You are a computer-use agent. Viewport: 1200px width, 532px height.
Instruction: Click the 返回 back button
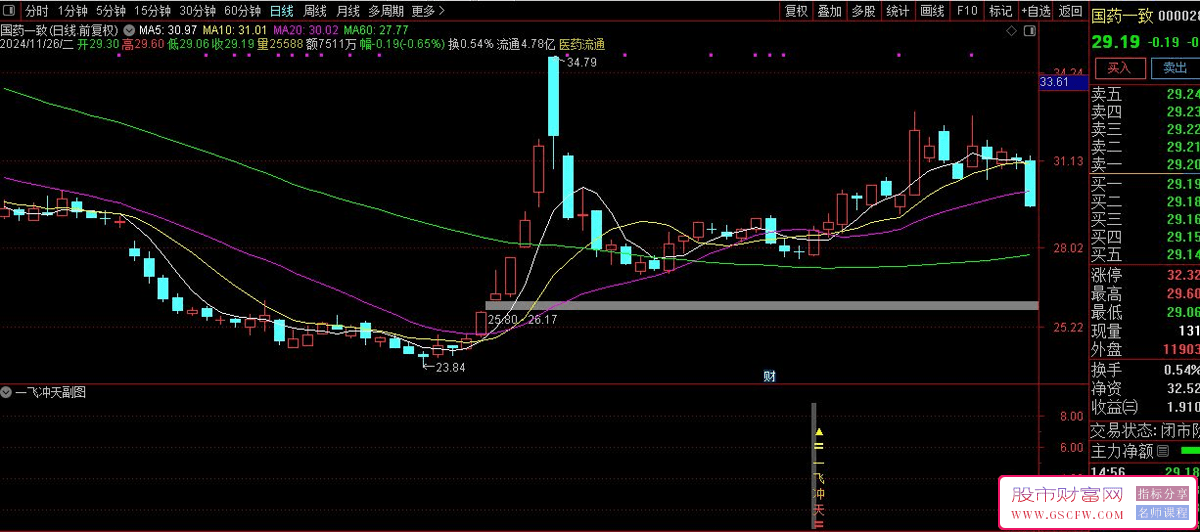coord(1070,11)
